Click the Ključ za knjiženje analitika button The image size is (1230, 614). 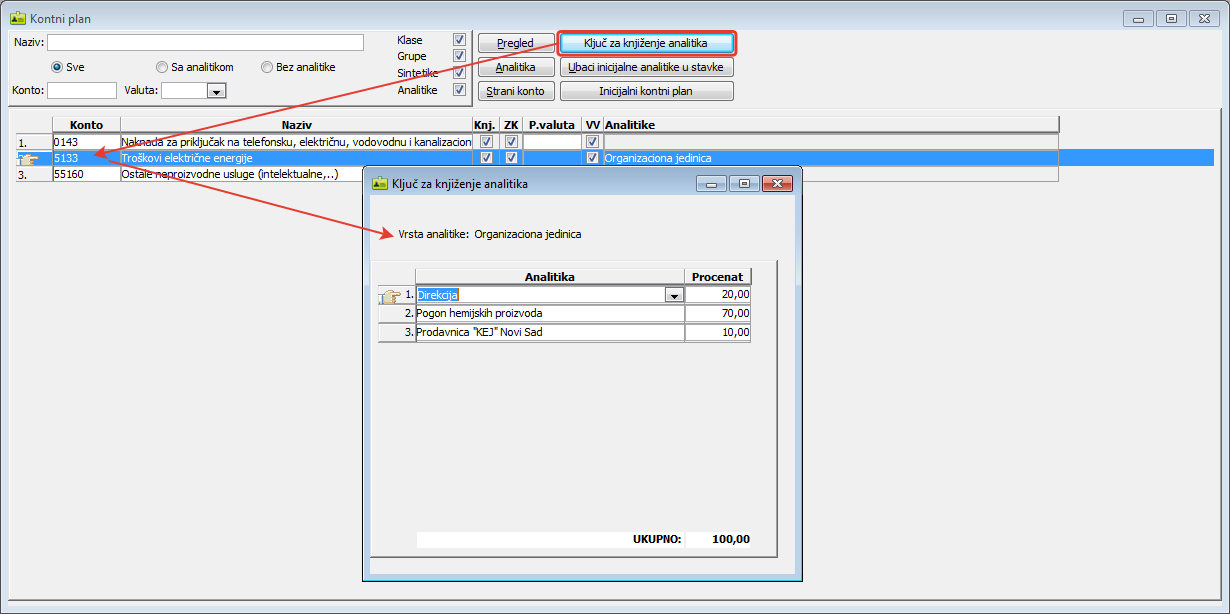pyautogui.click(x=646, y=43)
